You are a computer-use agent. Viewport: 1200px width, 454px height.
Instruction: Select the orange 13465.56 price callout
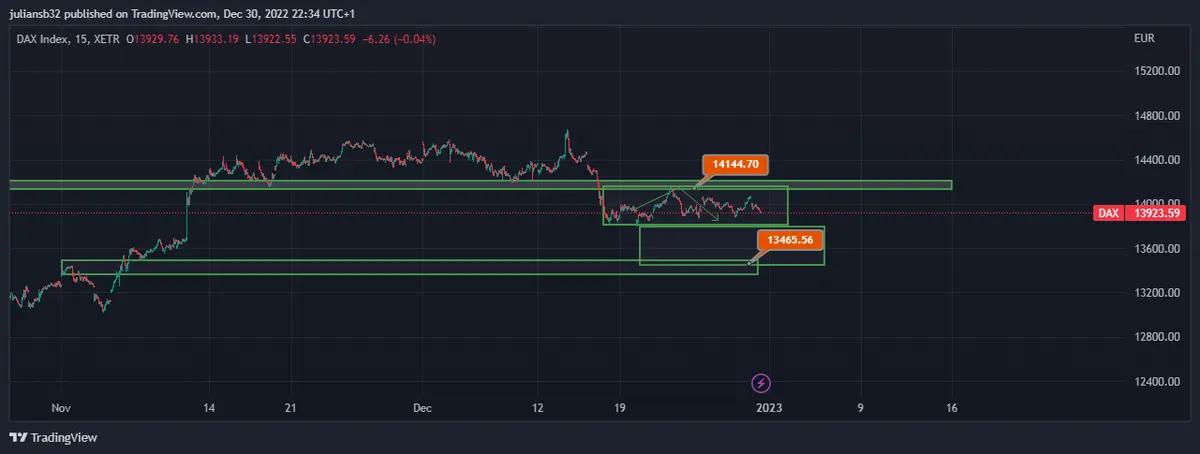tap(790, 240)
